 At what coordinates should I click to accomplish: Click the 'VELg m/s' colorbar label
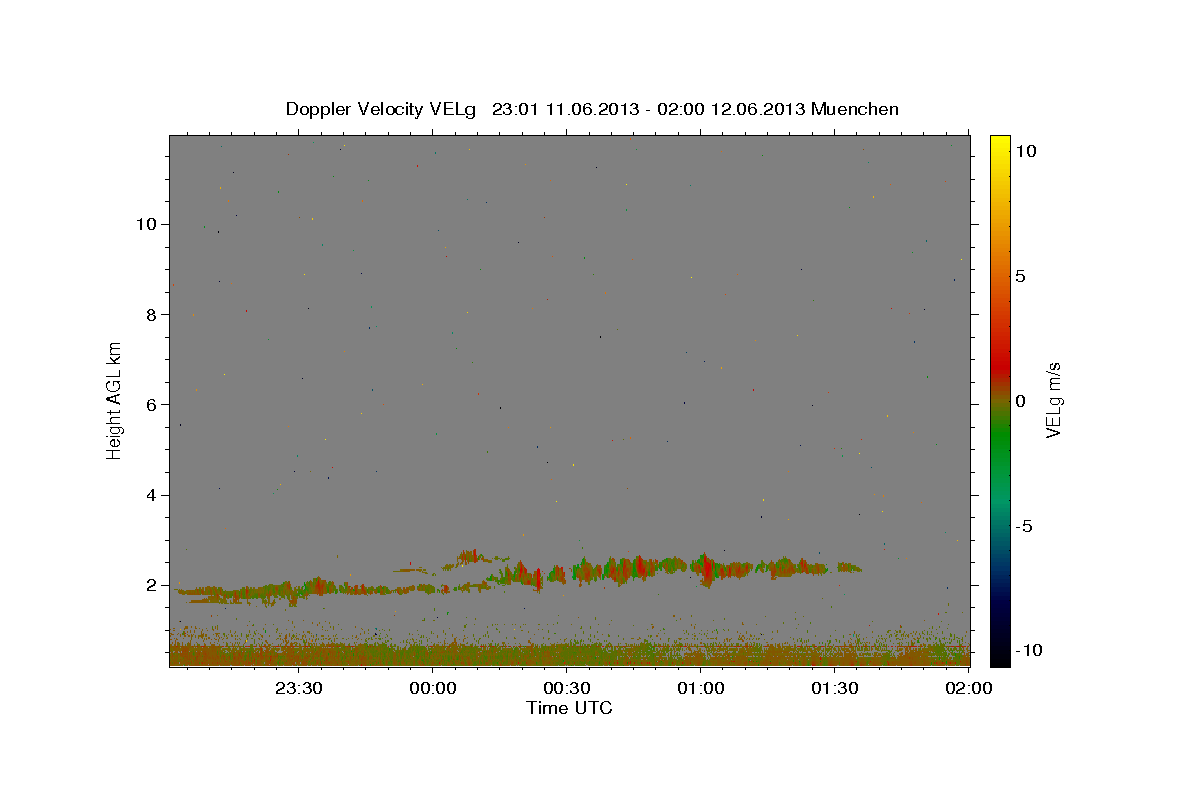[1053, 400]
